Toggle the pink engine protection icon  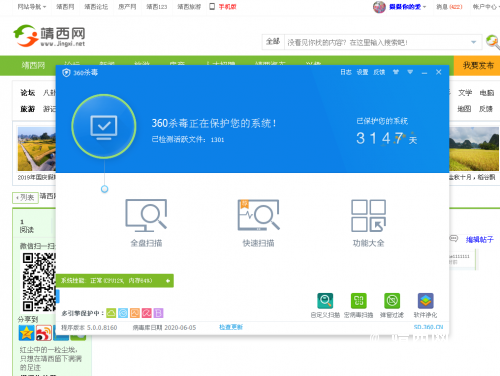[147, 313]
